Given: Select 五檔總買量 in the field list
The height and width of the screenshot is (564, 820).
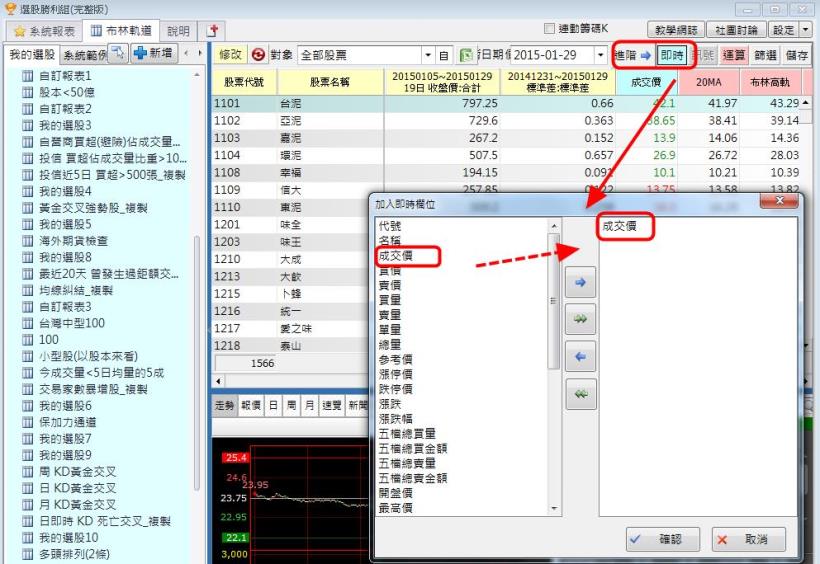Looking at the screenshot, I should [x=407, y=434].
